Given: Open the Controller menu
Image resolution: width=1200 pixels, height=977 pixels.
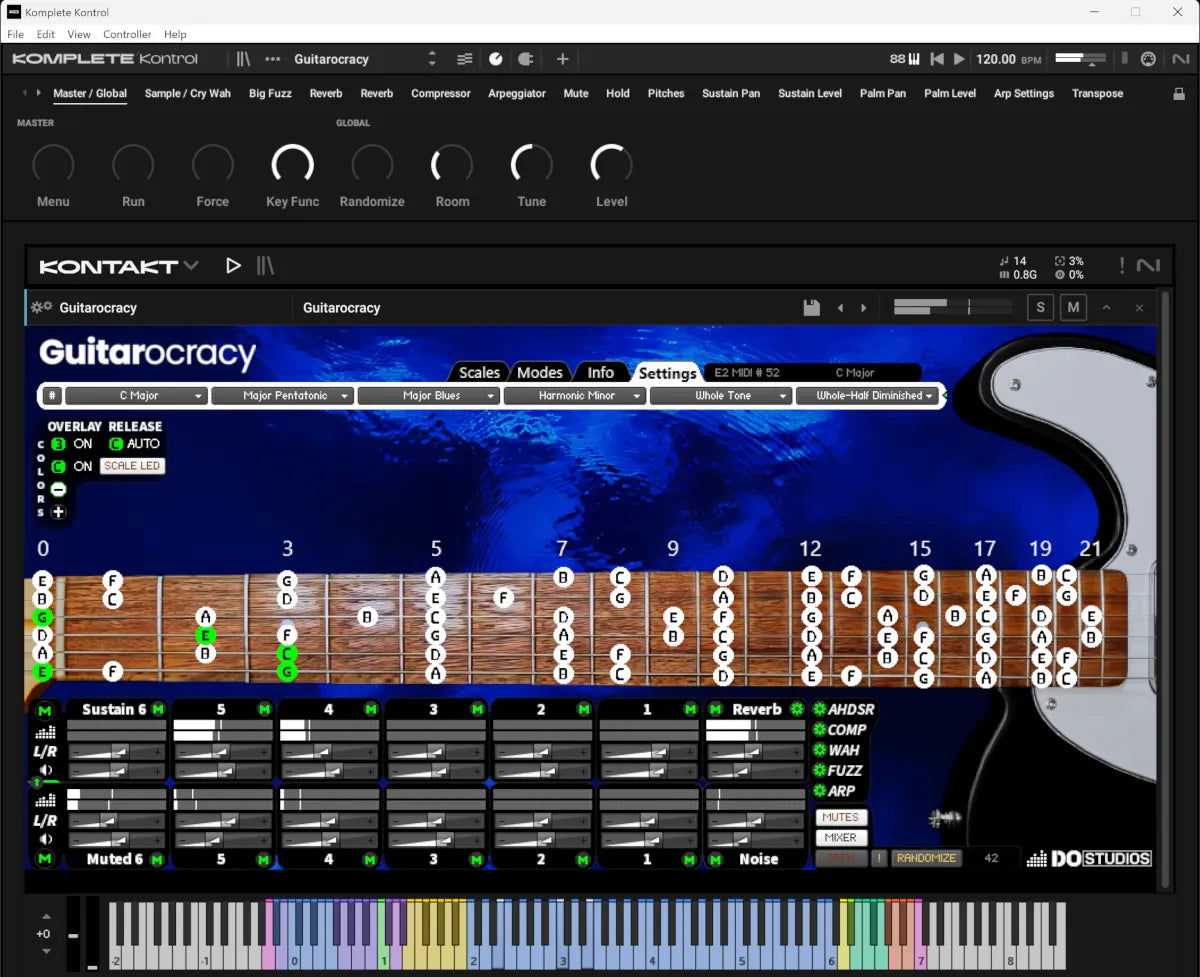Looking at the screenshot, I should tap(127, 34).
